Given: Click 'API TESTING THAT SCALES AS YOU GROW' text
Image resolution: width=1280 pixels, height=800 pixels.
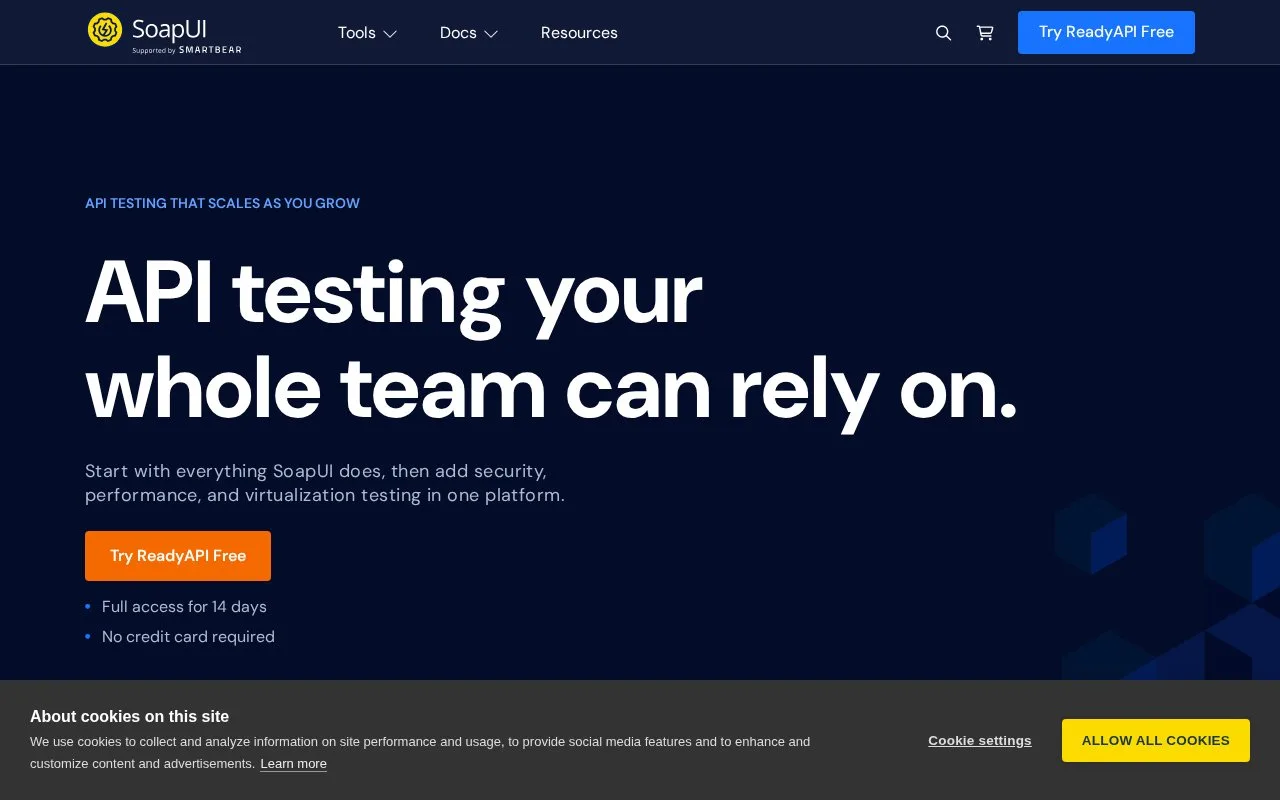Looking at the screenshot, I should 222,203.
